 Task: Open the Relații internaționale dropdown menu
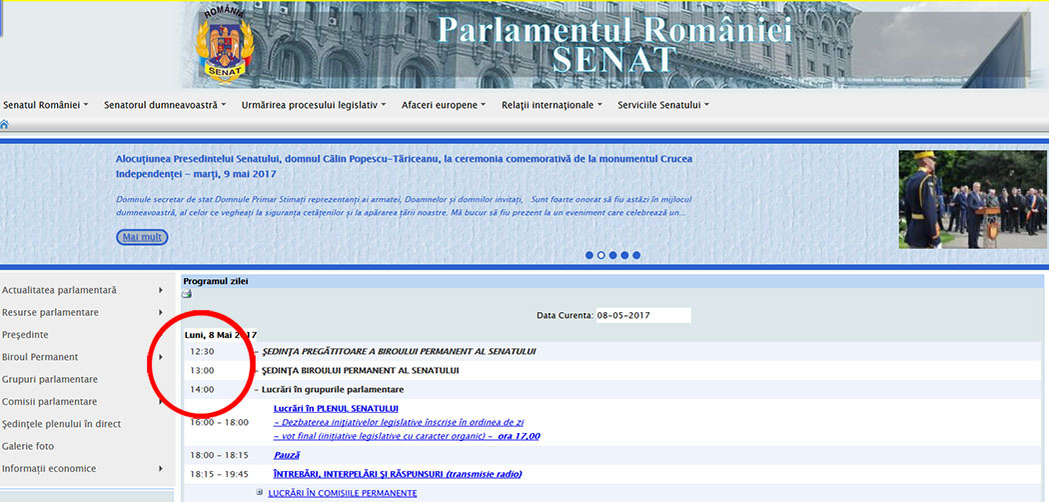[552, 105]
